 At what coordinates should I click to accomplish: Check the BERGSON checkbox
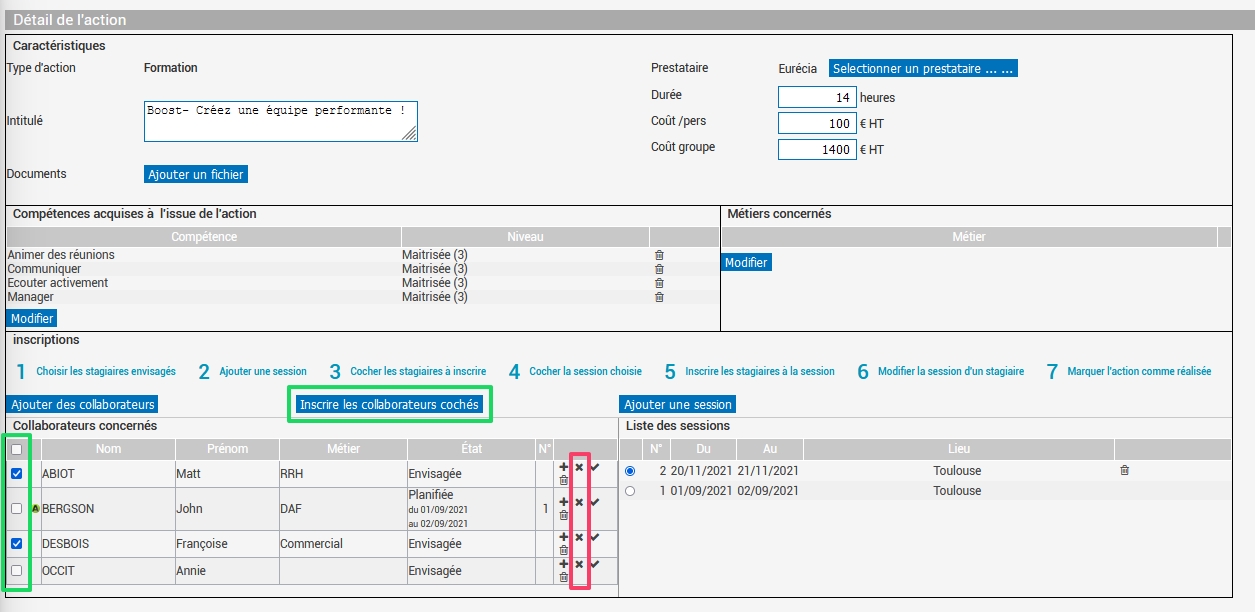[x=16, y=508]
